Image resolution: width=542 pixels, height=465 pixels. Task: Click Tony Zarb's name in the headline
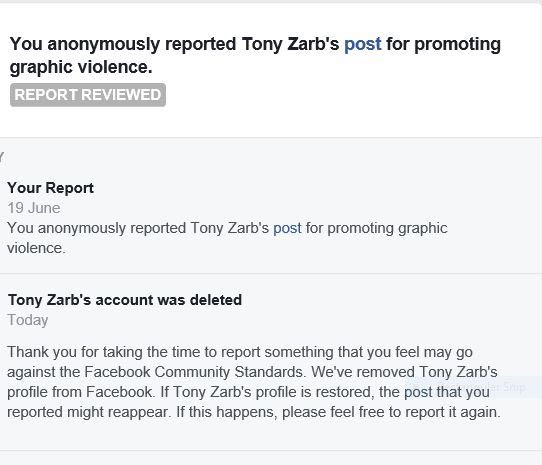(290, 44)
